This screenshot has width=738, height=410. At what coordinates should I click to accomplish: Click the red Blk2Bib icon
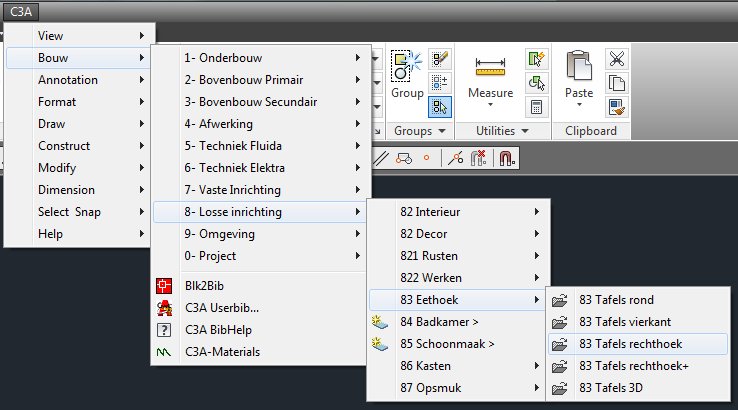tap(164, 286)
